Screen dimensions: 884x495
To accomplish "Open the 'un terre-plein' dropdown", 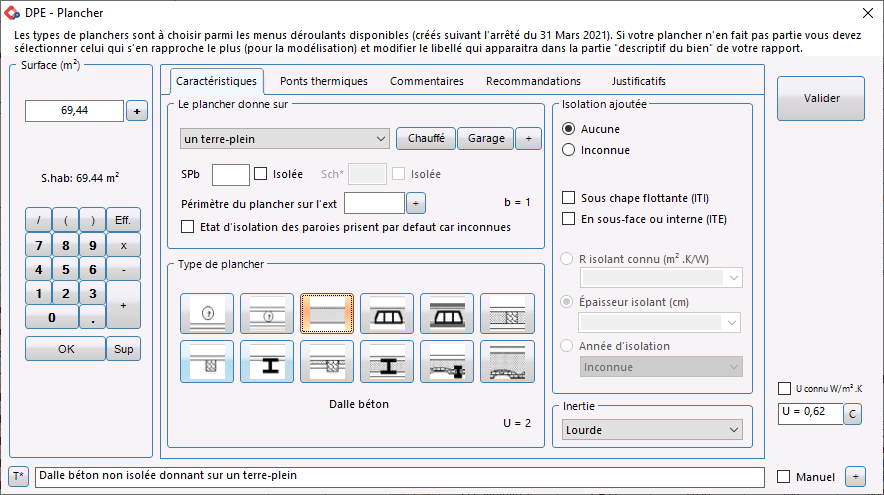I will (285, 138).
